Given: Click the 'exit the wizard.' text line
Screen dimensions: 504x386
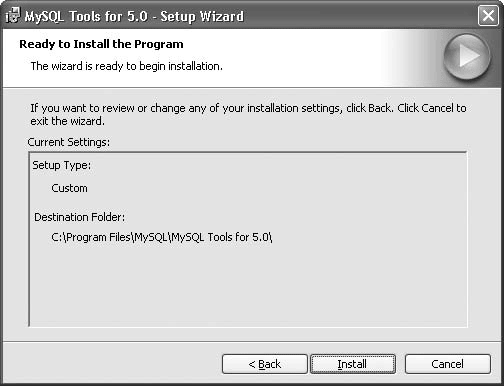Looking at the screenshot, I should [68, 121].
